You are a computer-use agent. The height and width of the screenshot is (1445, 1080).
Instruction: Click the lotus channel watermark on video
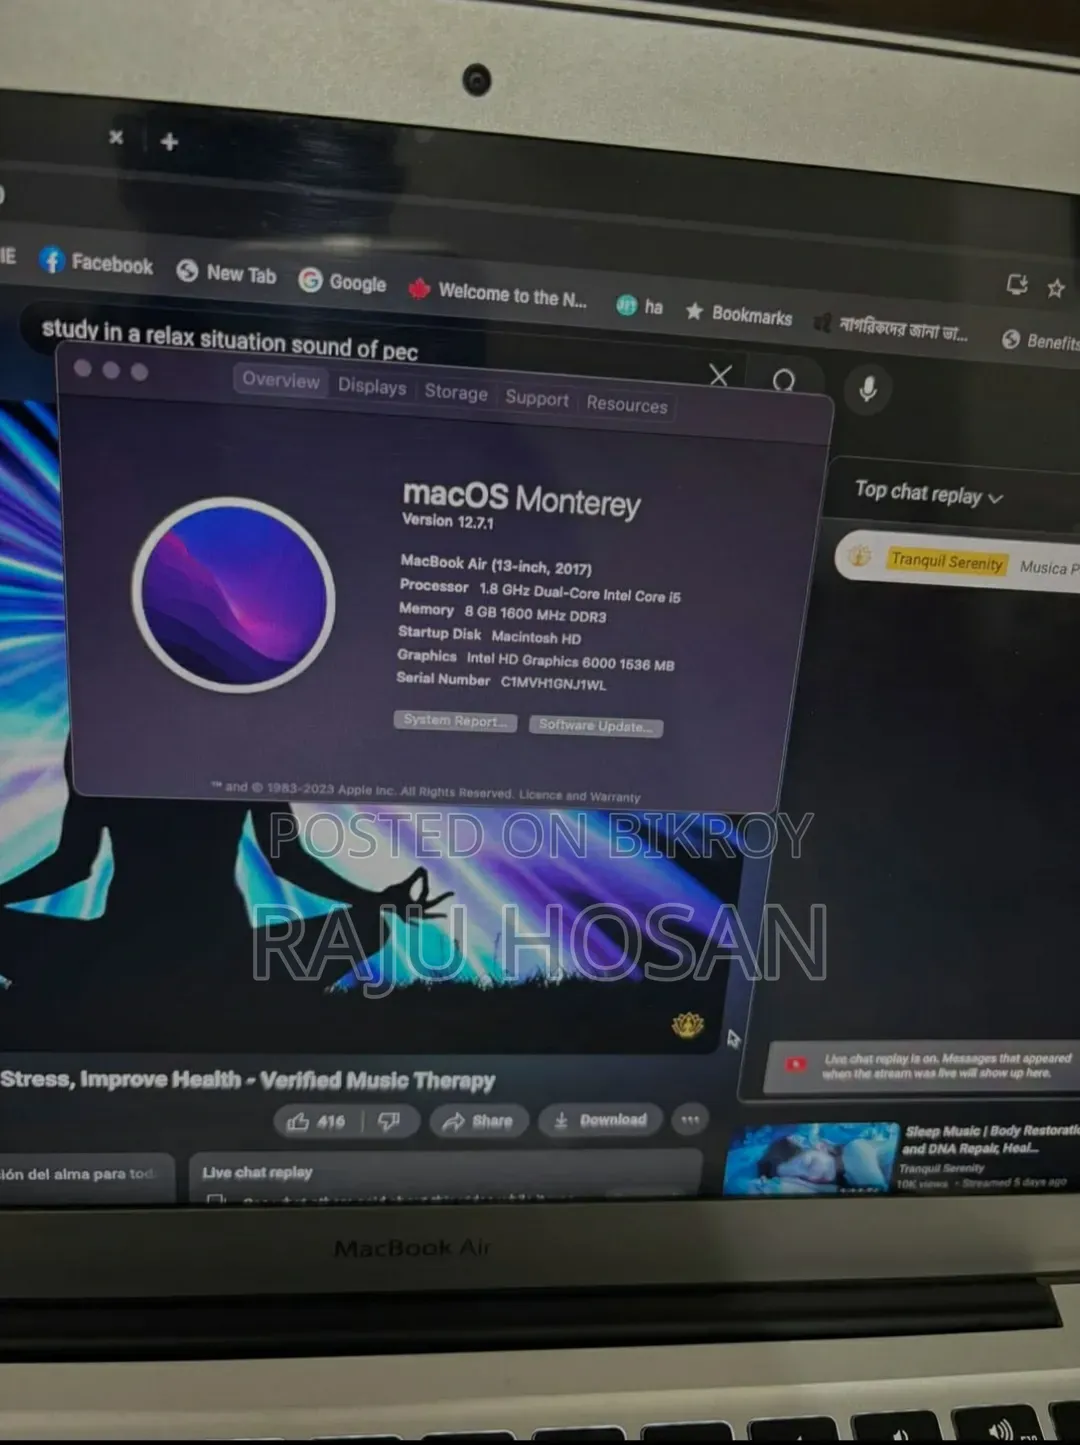(x=688, y=1026)
